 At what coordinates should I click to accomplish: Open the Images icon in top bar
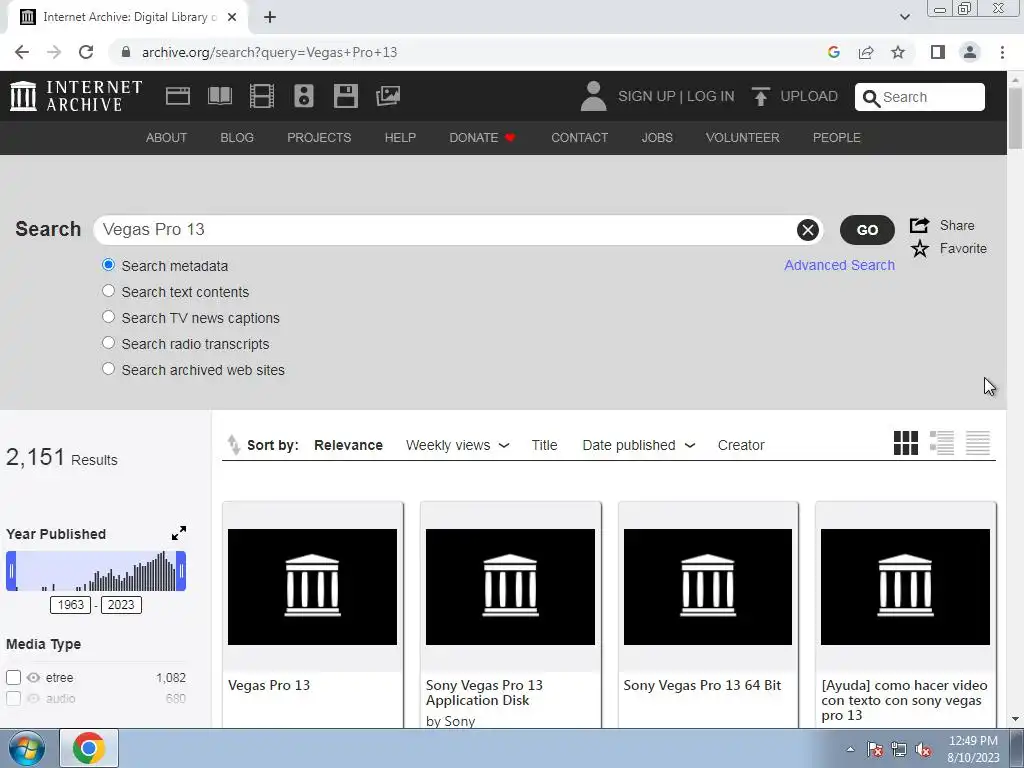388,96
